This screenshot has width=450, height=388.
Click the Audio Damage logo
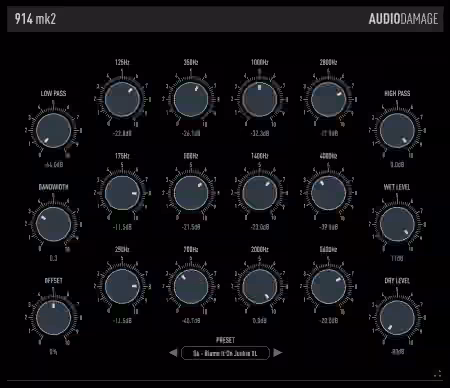pyautogui.click(x=403, y=19)
